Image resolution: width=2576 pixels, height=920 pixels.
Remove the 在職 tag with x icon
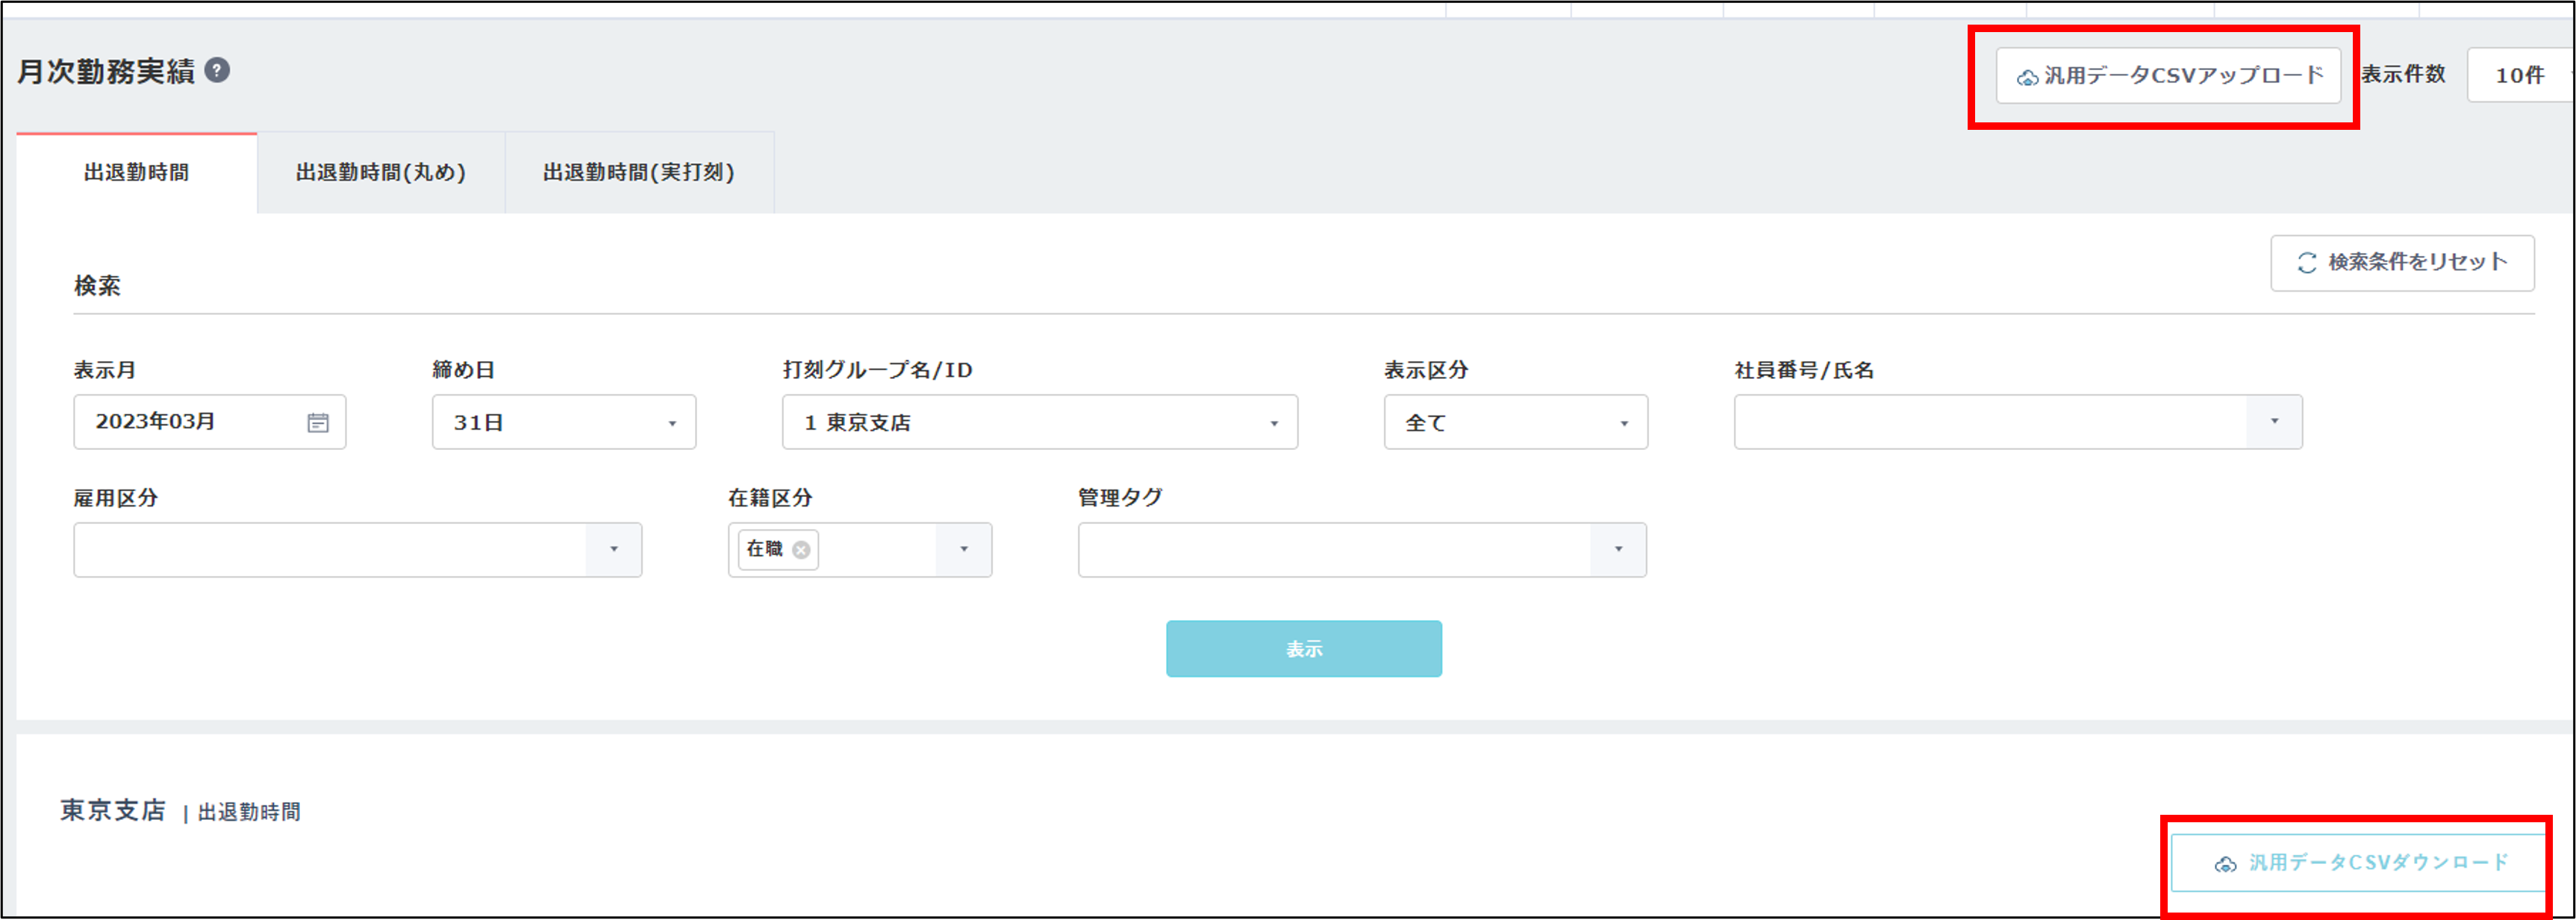[x=801, y=550]
